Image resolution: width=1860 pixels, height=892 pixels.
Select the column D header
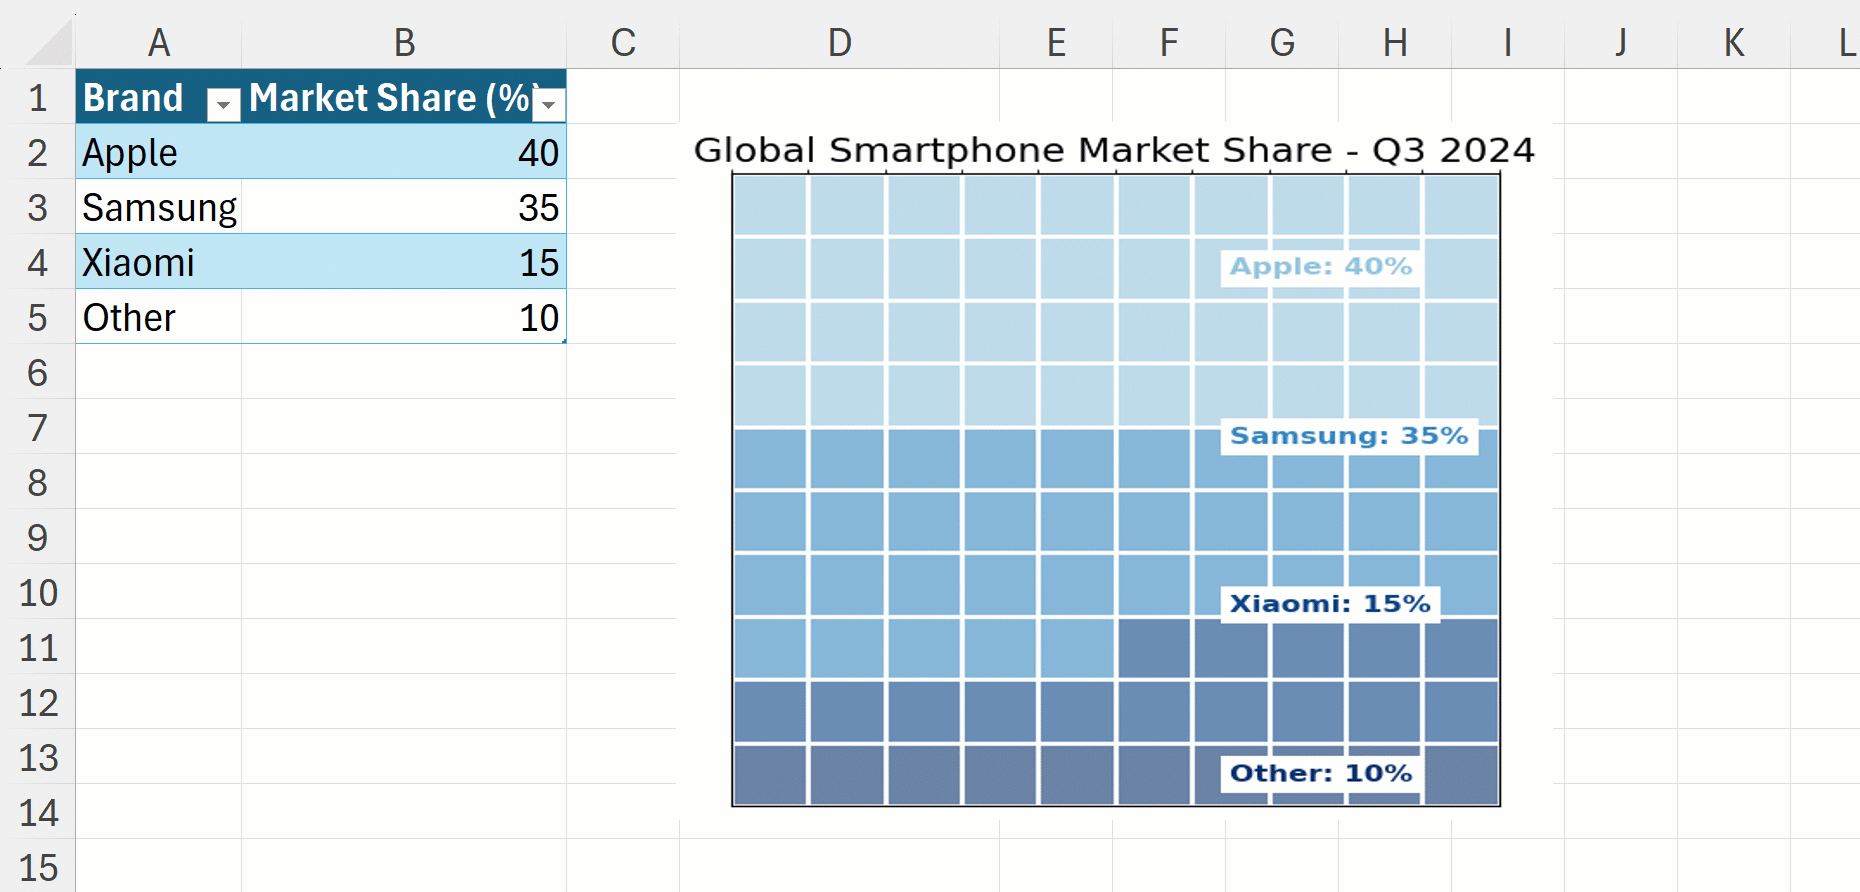point(839,43)
